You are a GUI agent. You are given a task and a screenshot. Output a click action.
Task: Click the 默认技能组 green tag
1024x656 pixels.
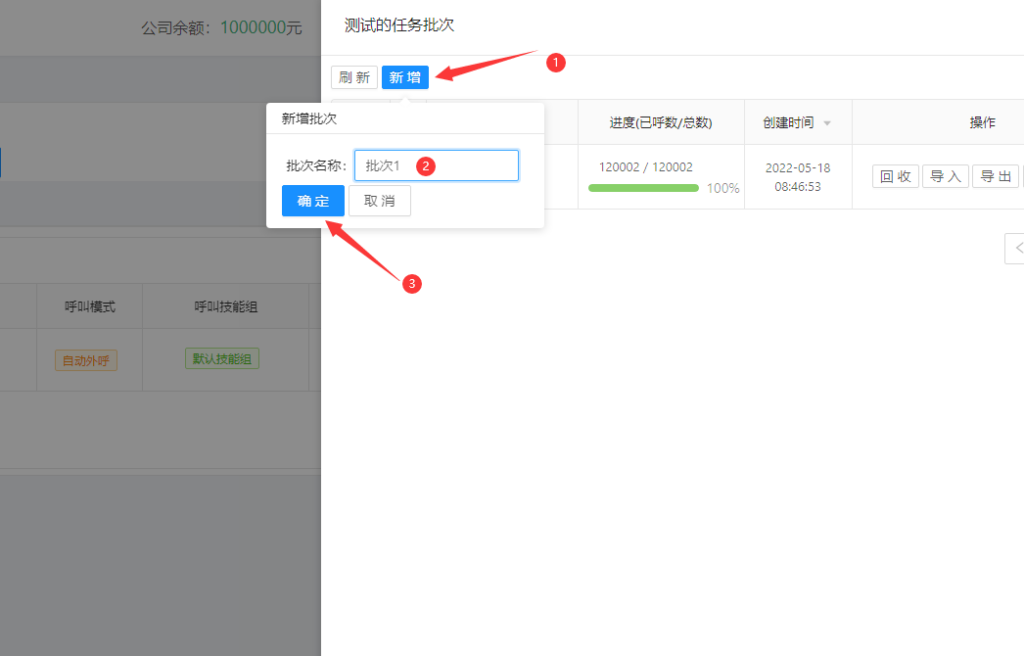[222, 359]
